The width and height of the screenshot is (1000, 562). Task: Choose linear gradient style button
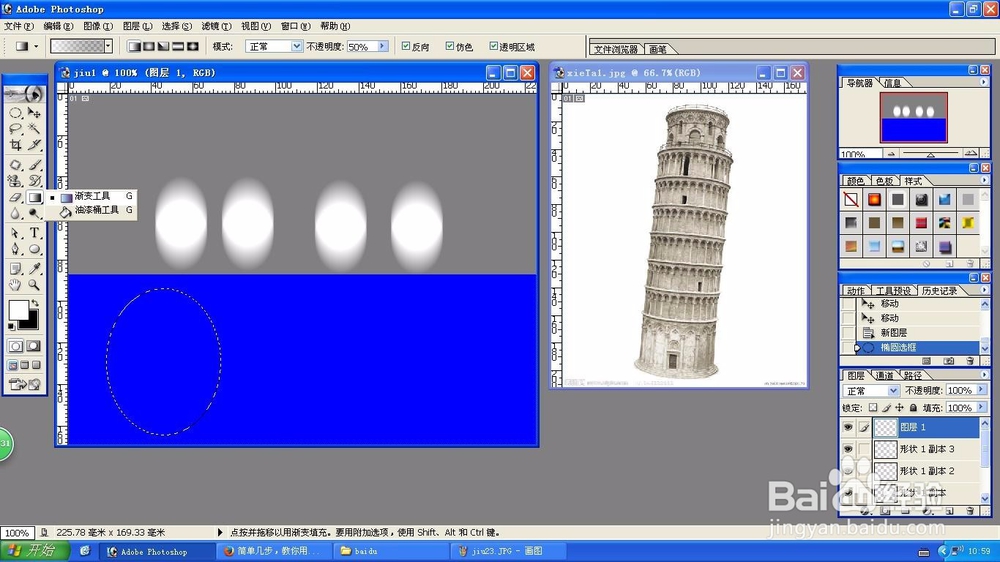[134, 47]
